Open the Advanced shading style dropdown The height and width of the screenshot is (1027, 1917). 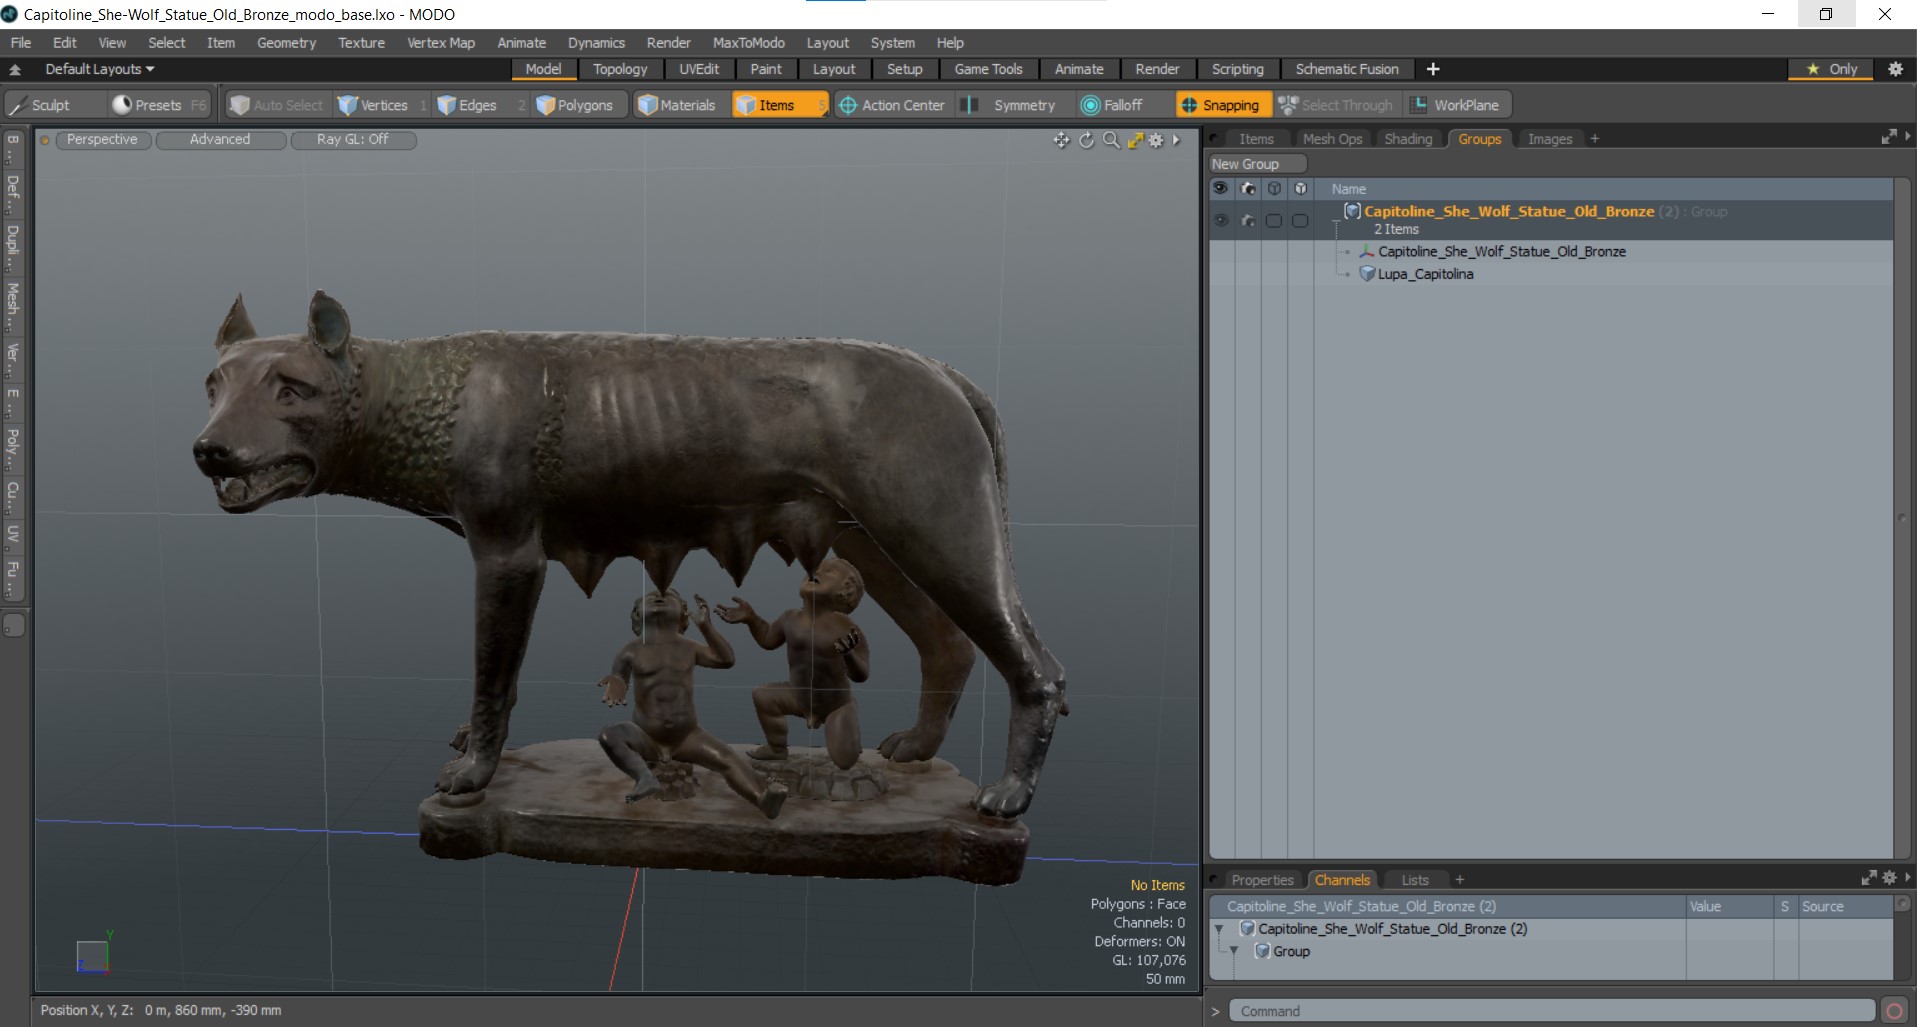(220, 140)
